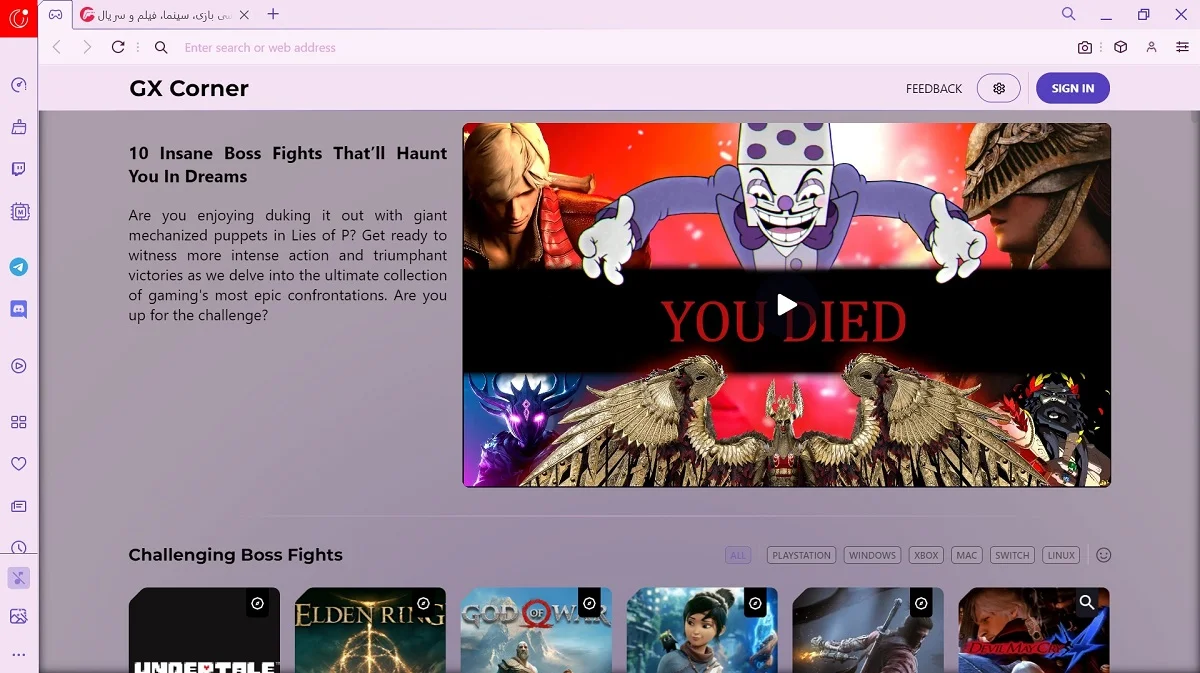The image size is (1200, 673).
Task: Open the Devil May Cry game card
Action: click(x=1034, y=630)
